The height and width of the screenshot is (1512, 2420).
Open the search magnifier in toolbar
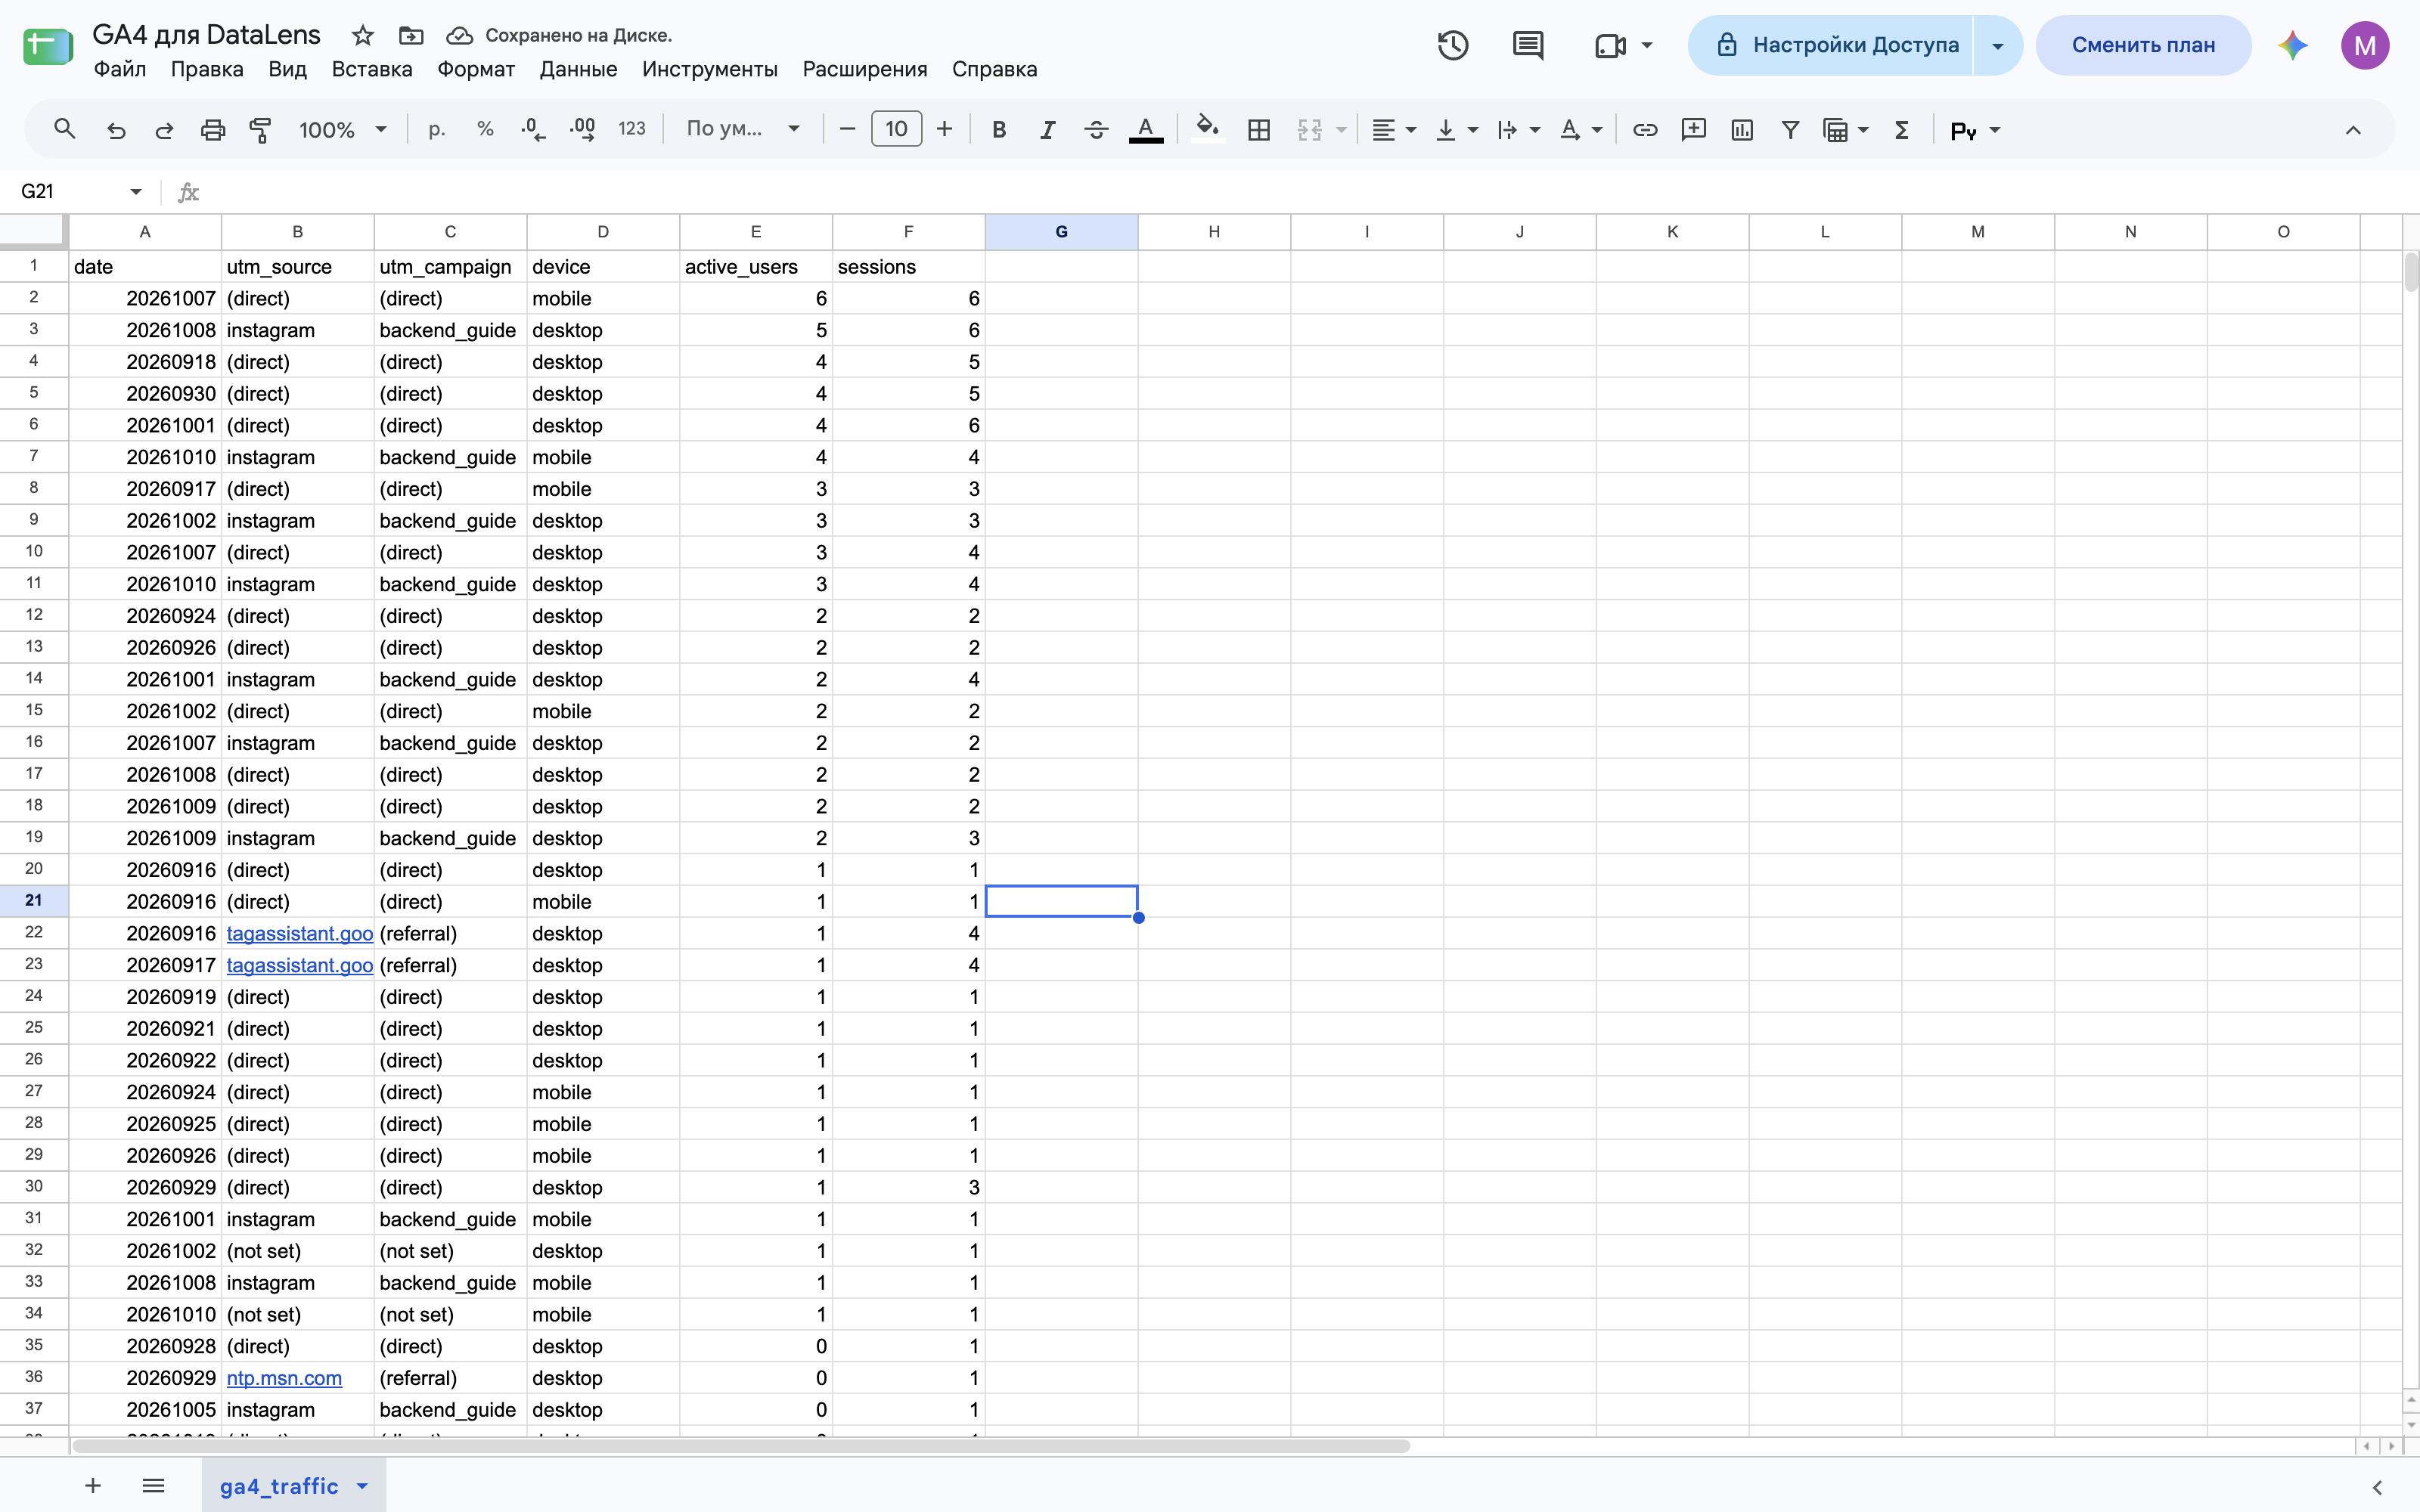click(x=65, y=129)
